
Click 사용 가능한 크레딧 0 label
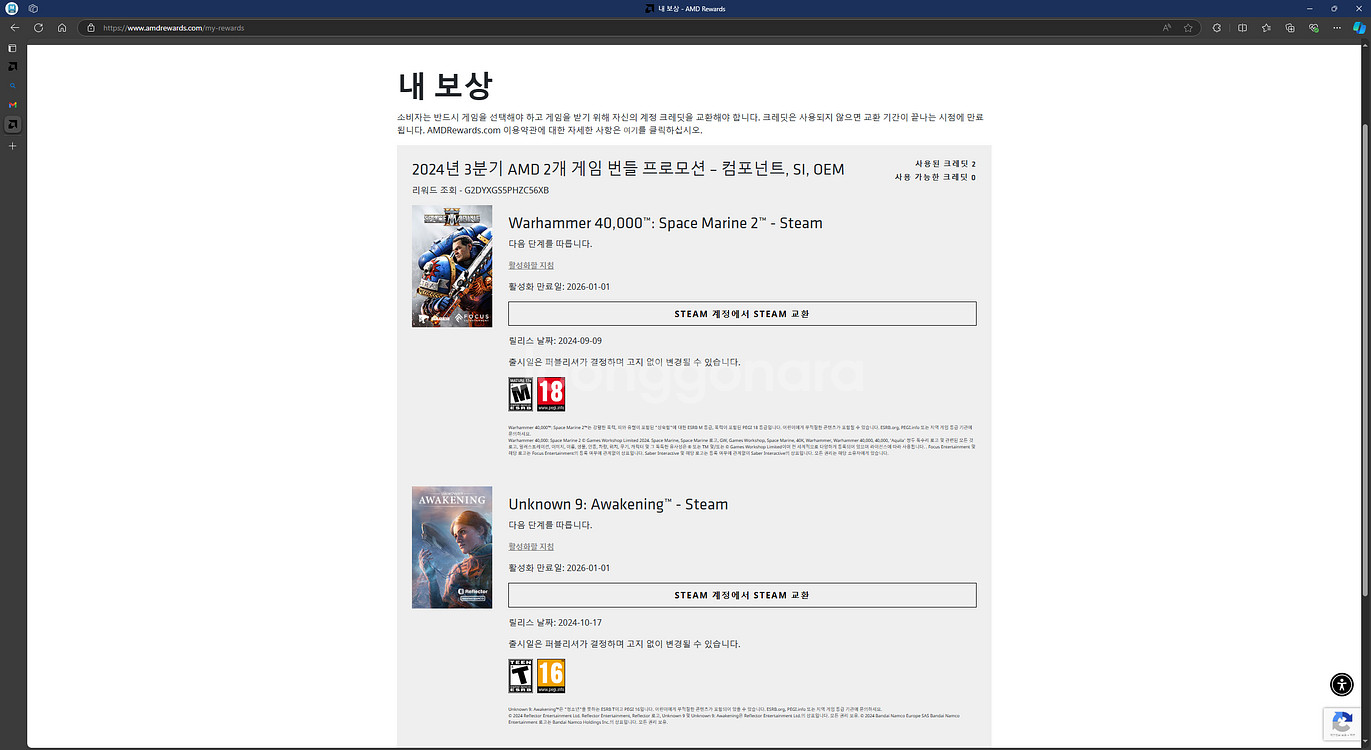935,177
